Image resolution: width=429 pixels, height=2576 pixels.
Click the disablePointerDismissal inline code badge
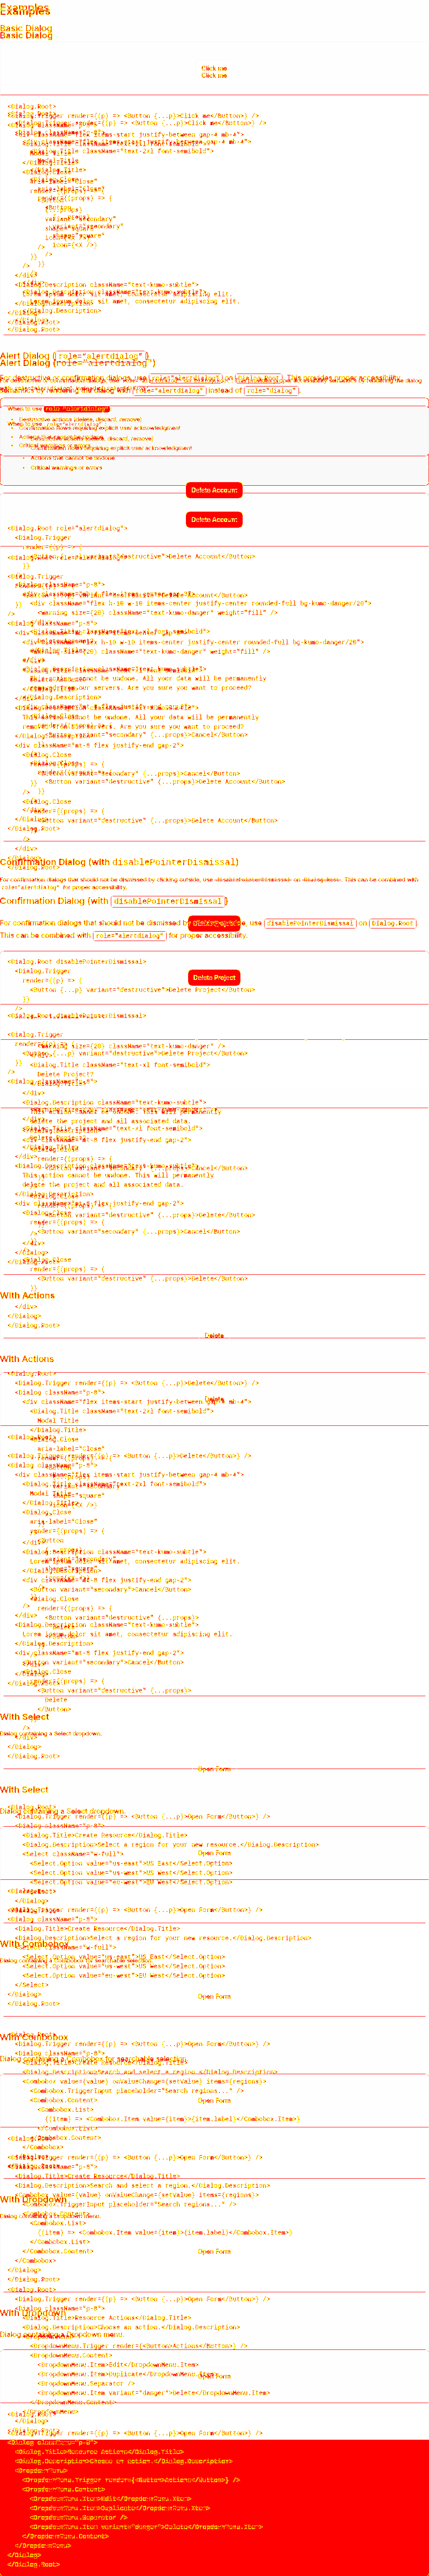310,923
